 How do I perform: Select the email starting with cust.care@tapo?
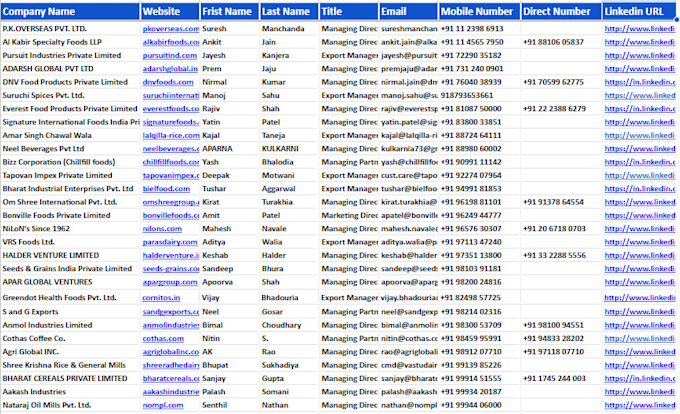(x=409, y=175)
